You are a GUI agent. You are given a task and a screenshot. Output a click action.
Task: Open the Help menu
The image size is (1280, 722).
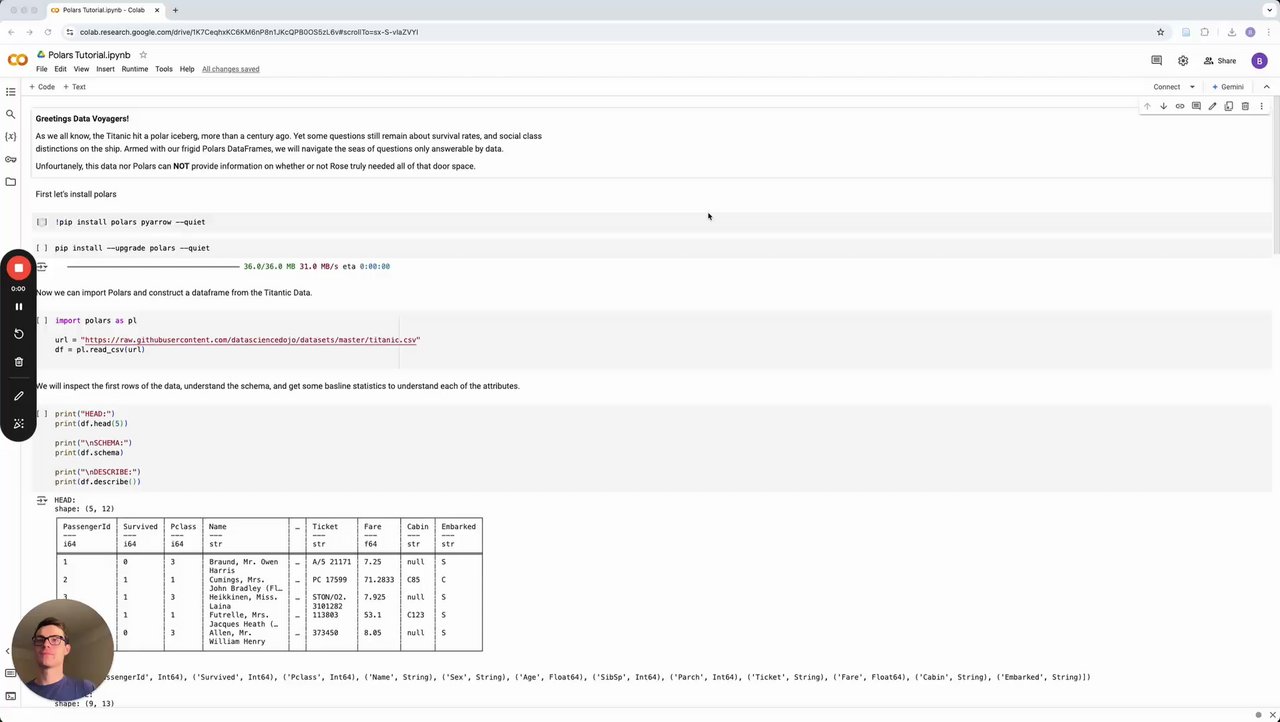(187, 69)
